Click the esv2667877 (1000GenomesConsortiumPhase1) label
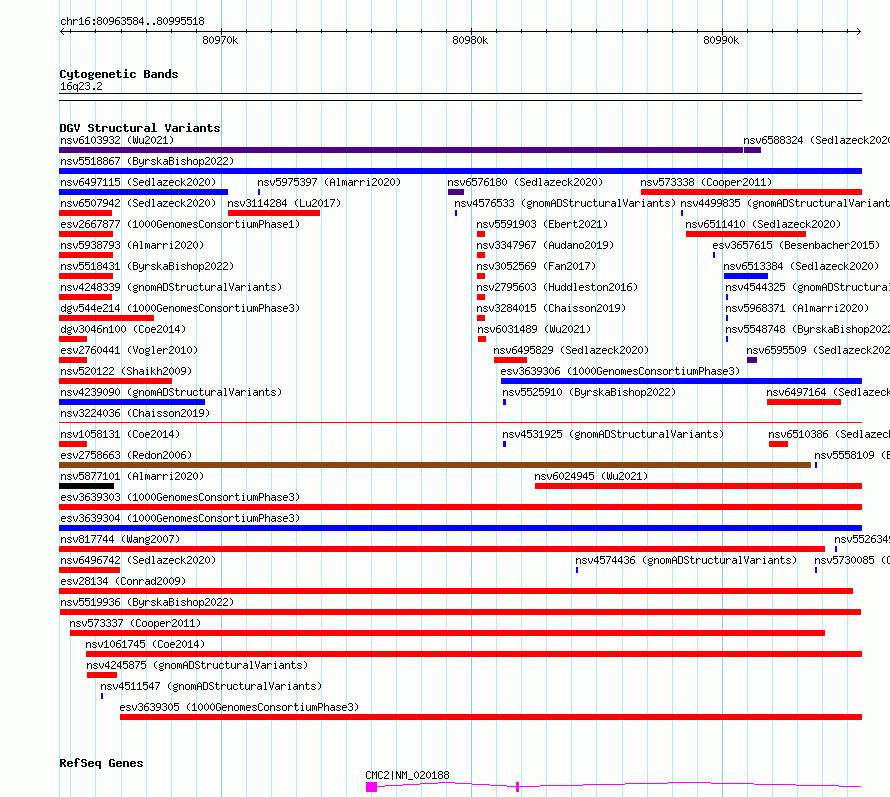The width and height of the screenshot is (890, 797). (180, 224)
